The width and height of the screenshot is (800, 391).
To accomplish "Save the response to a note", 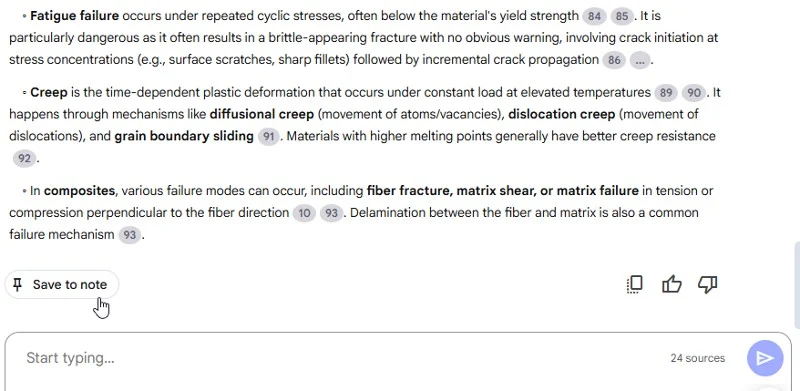I will pyautogui.click(x=62, y=284).
